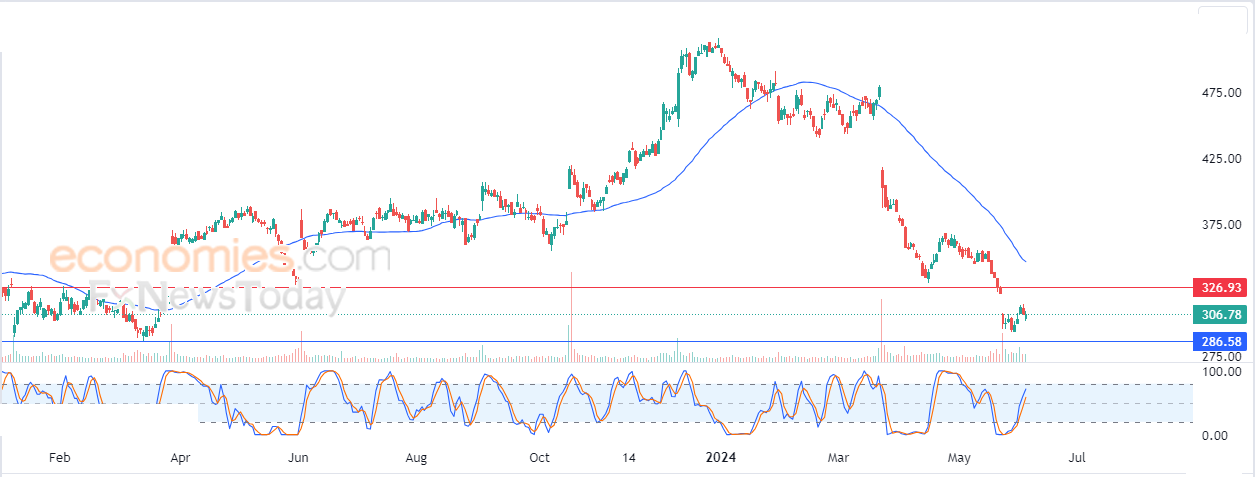The image size is (1255, 478).
Task: Select the May label on time axis
Action: 959,458
